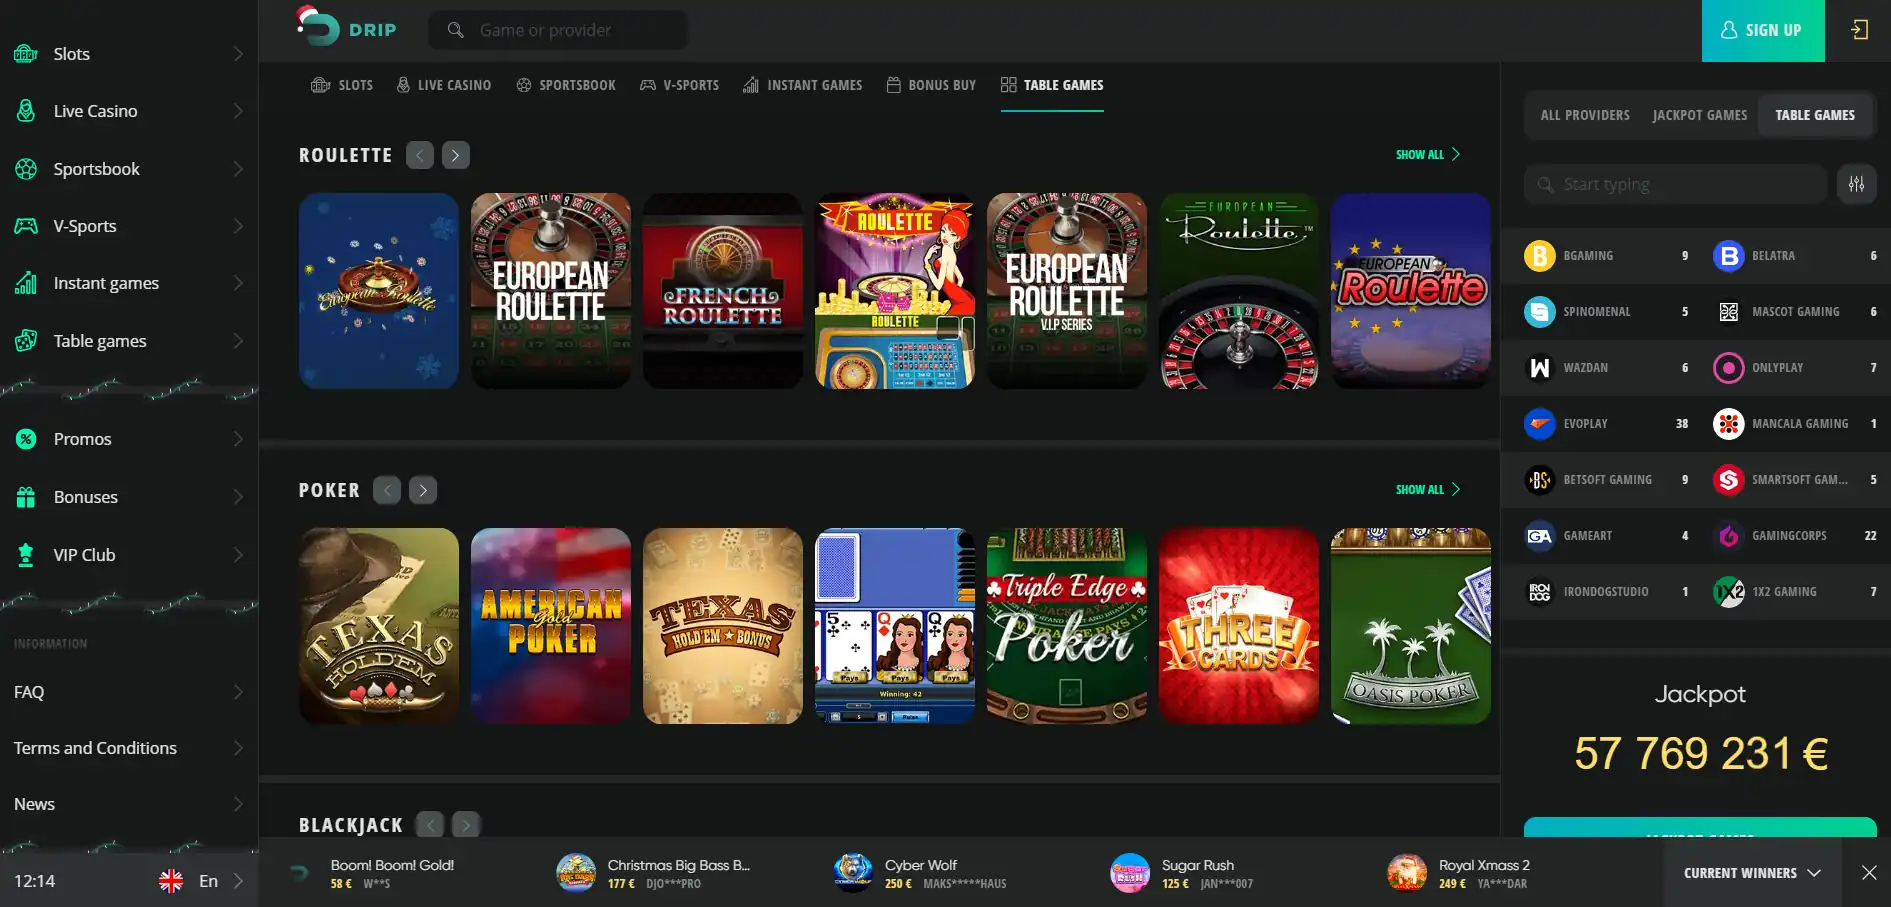The width and height of the screenshot is (1891, 907).
Task: Click the Sugar Rush winner entry
Action: 1182,873
